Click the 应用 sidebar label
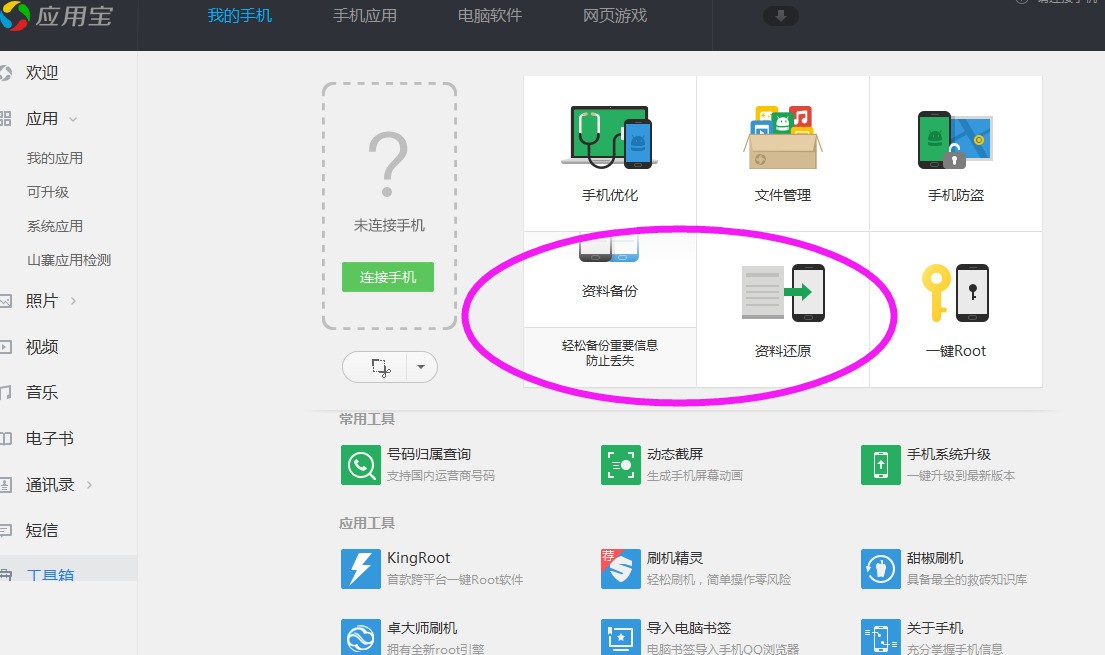Screen dimensions: 1105x655 point(42,118)
